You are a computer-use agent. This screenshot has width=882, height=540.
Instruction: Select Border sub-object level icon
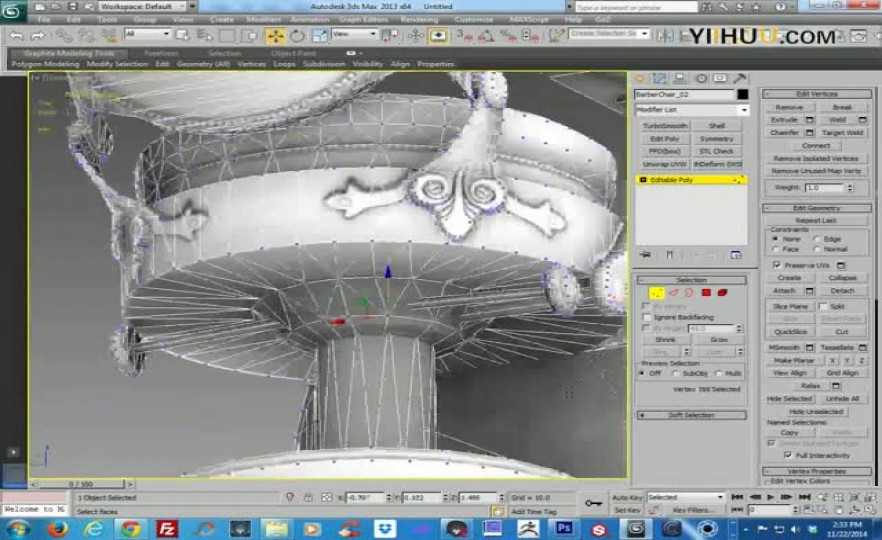point(689,292)
